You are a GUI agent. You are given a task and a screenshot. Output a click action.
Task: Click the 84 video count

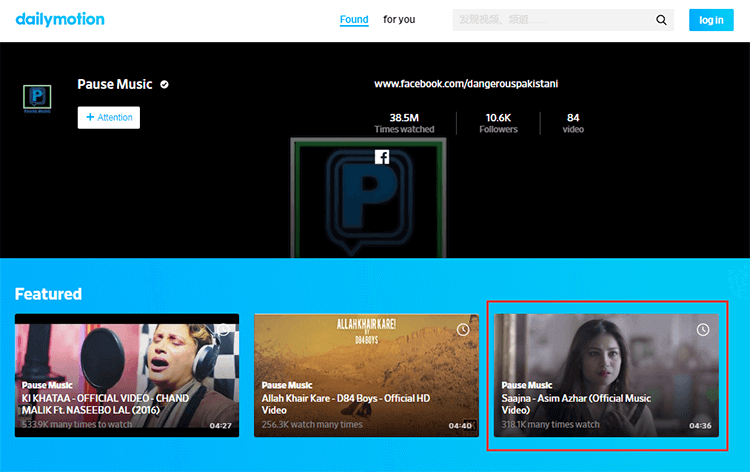[573, 123]
